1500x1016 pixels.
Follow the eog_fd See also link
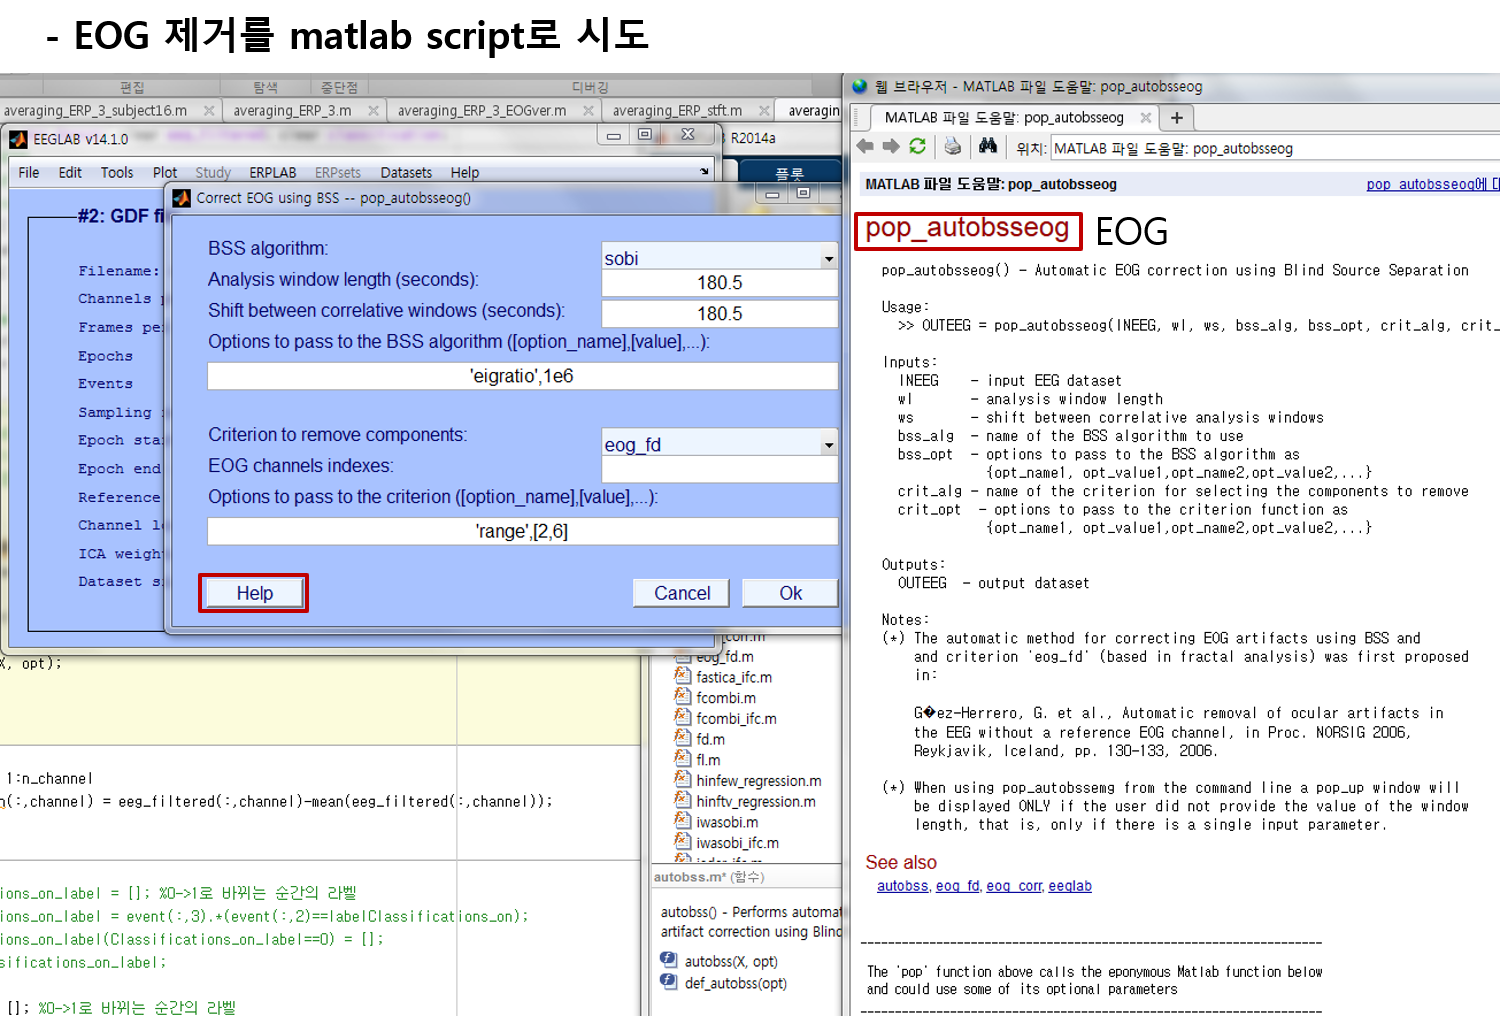[x=958, y=886]
